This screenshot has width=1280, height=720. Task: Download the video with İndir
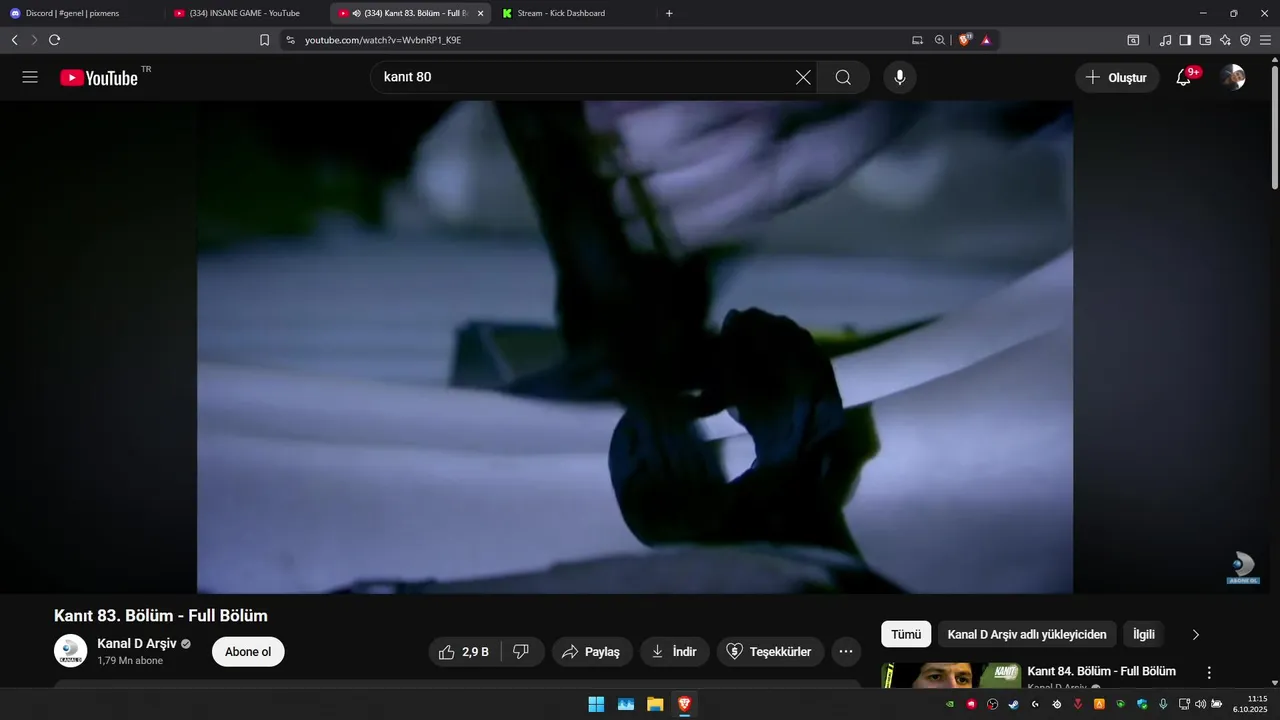pos(675,652)
